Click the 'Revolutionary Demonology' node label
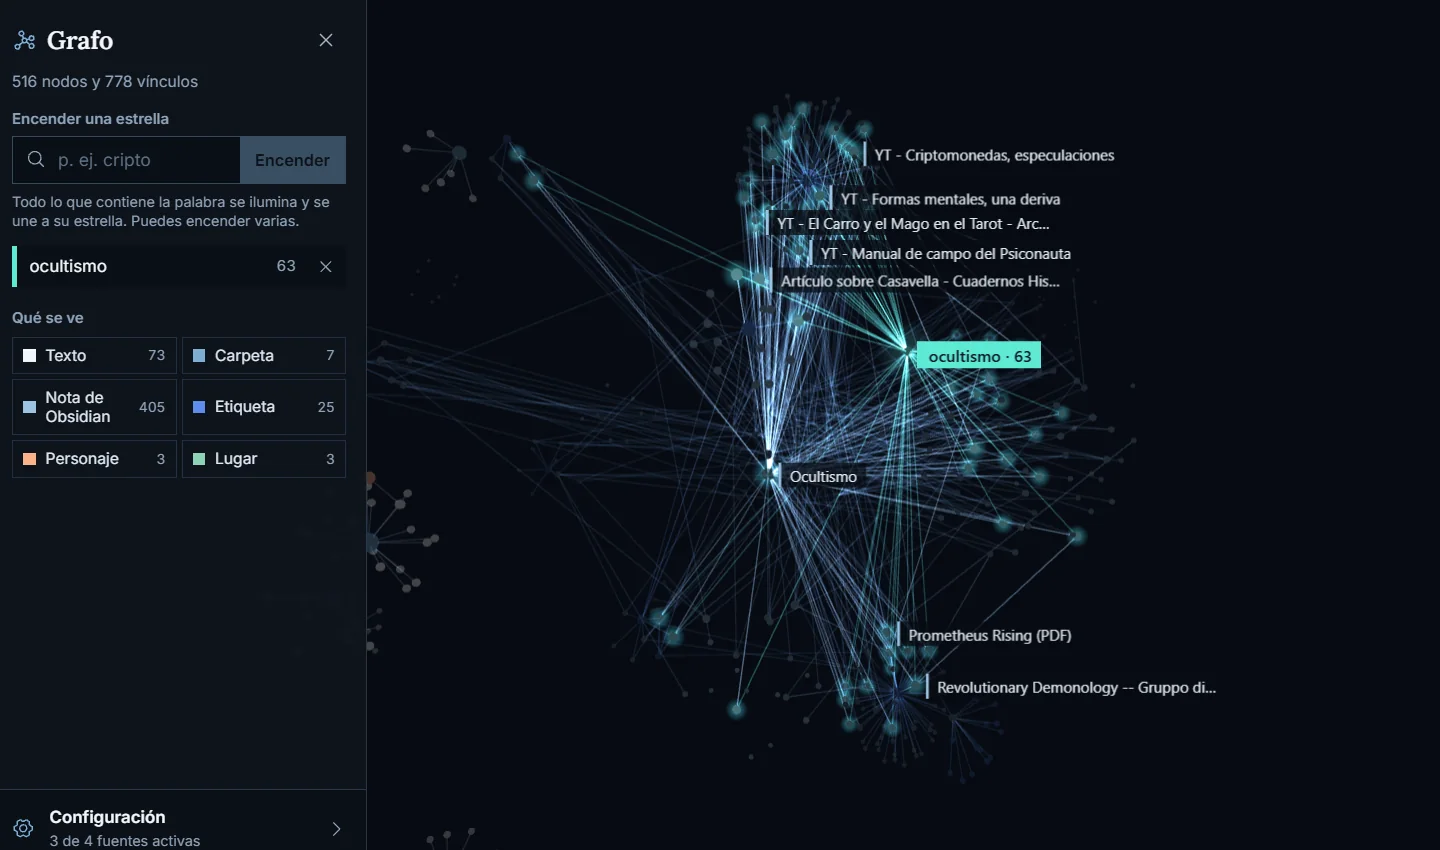 click(x=1076, y=688)
